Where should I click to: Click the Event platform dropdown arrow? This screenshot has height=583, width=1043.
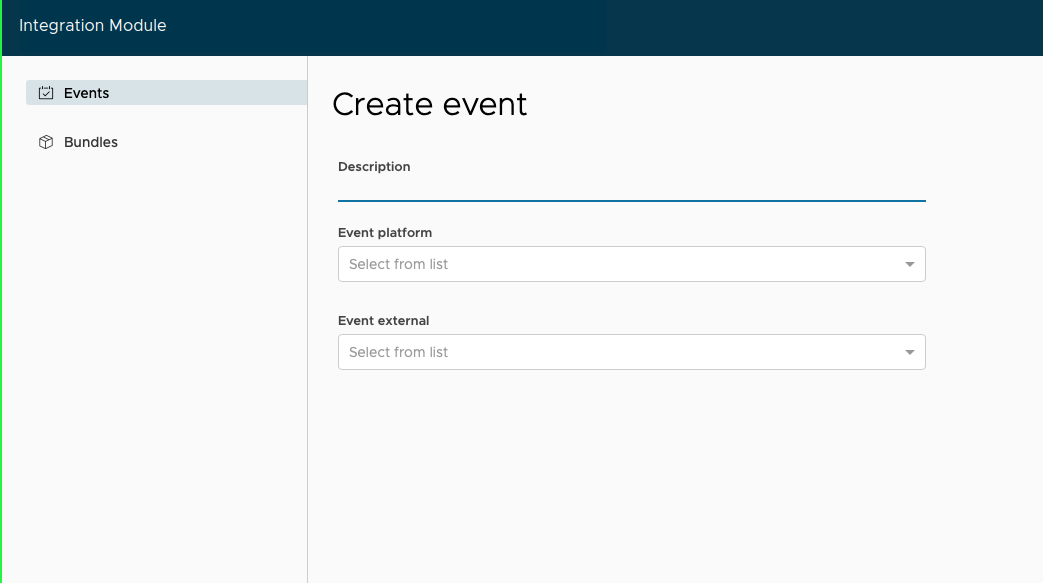(909, 264)
